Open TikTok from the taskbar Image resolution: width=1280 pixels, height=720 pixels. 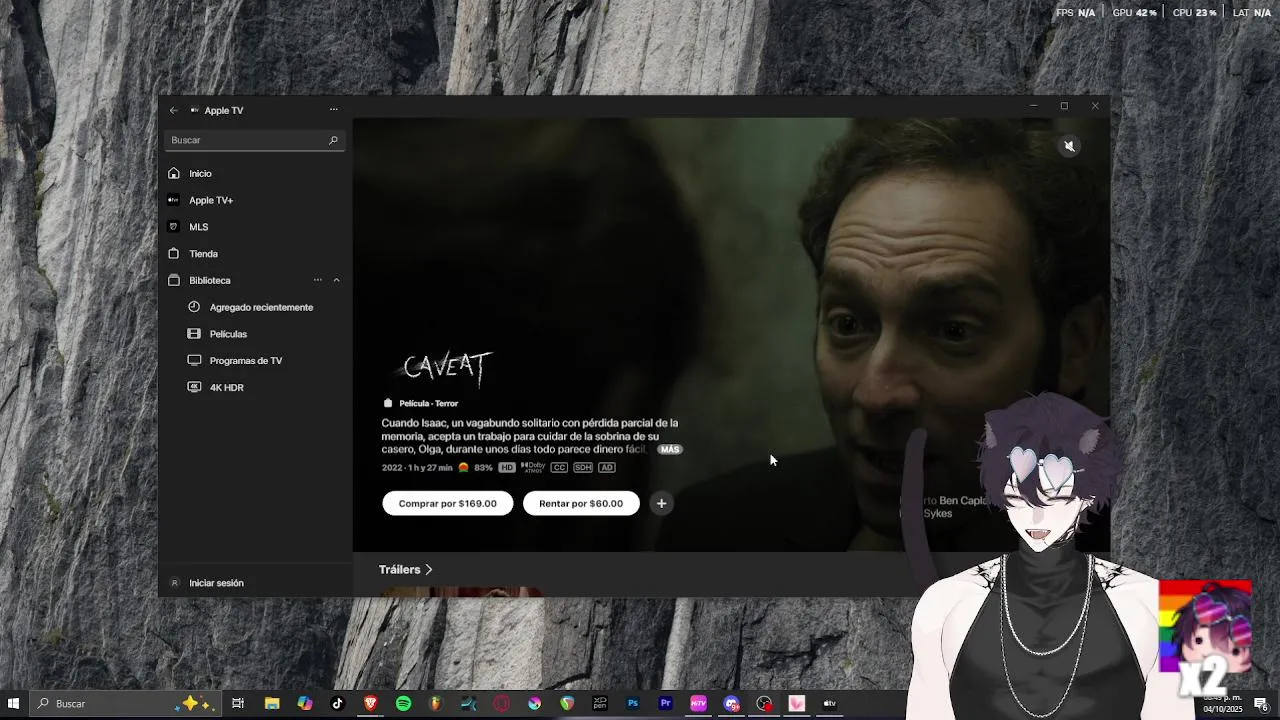coord(337,704)
